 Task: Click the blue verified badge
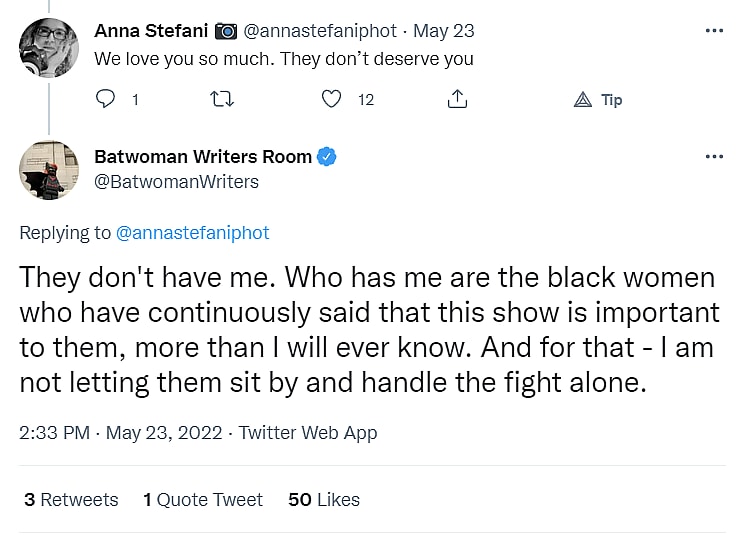click(327, 156)
